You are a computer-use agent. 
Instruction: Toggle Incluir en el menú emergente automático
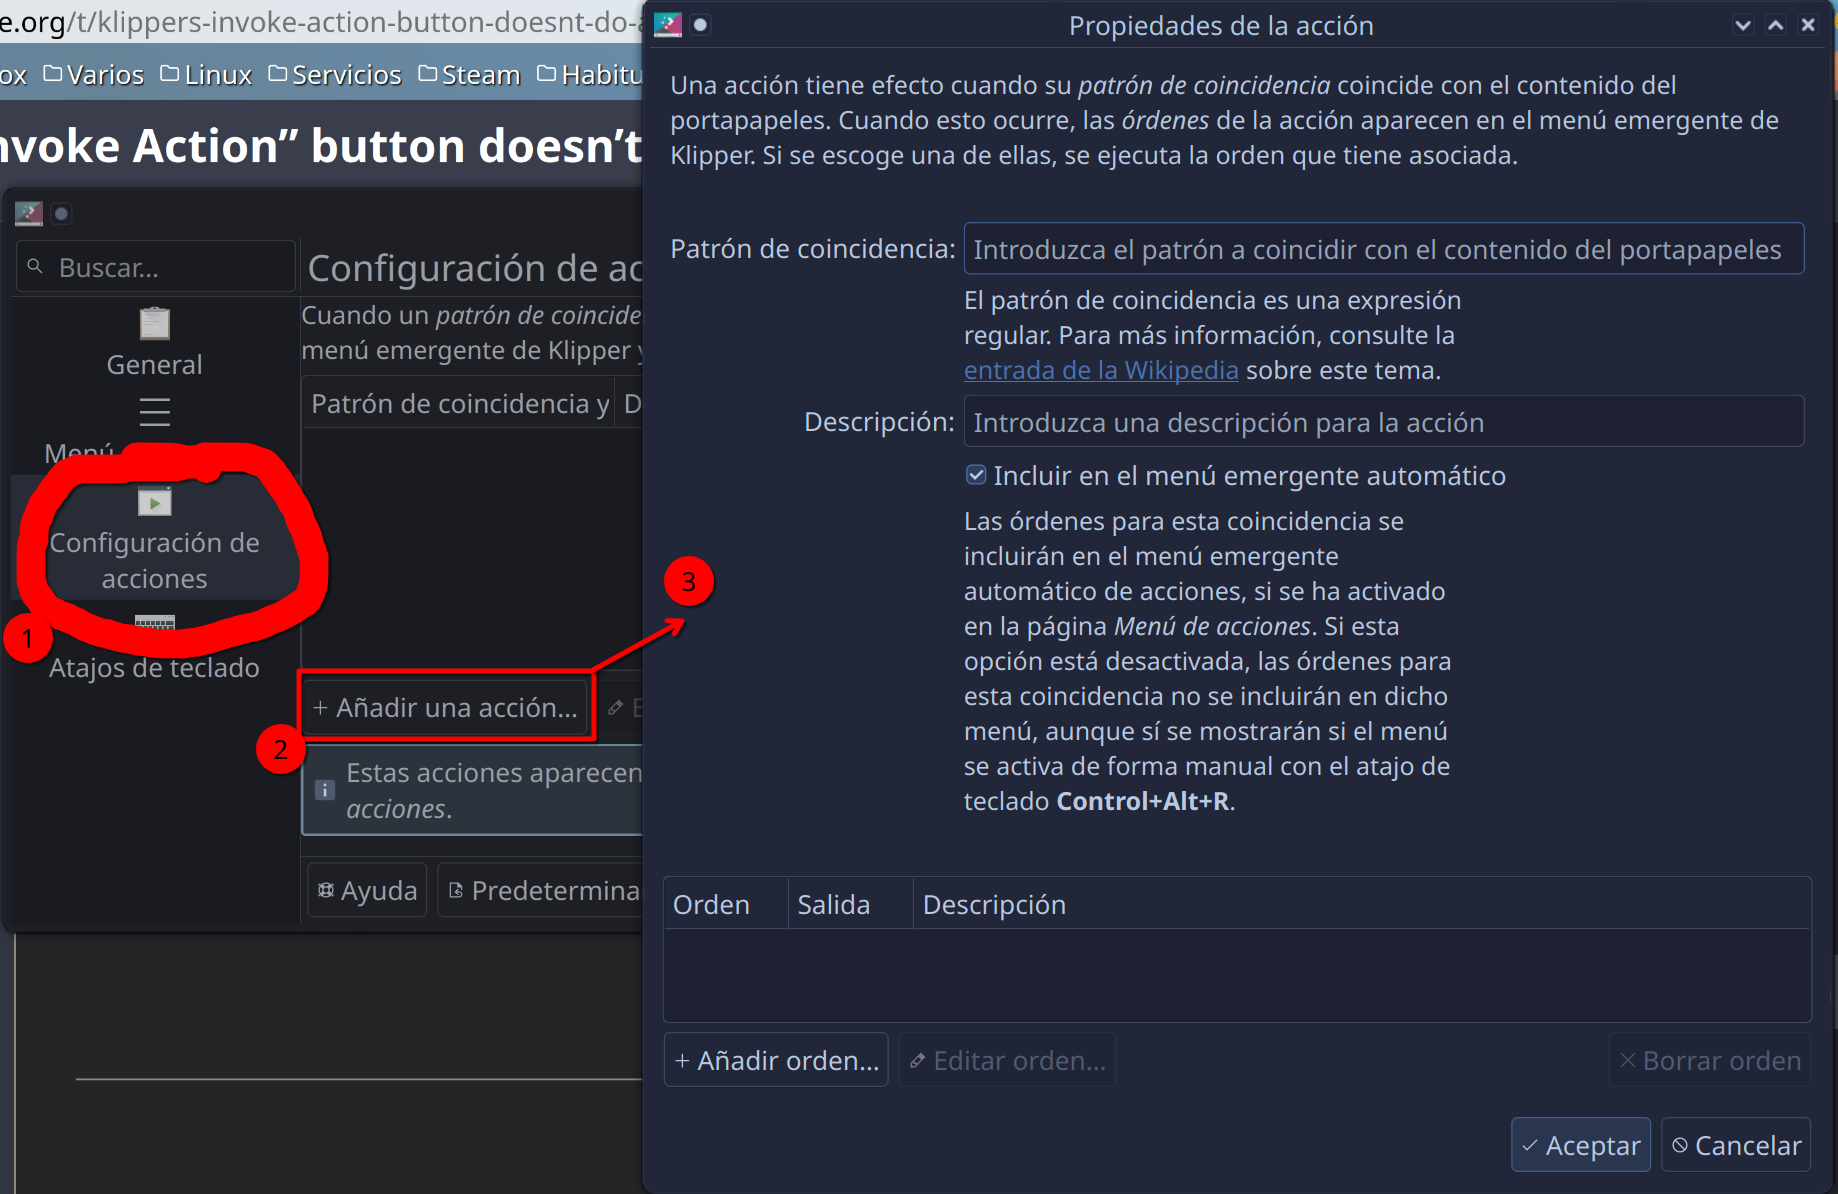point(976,475)
